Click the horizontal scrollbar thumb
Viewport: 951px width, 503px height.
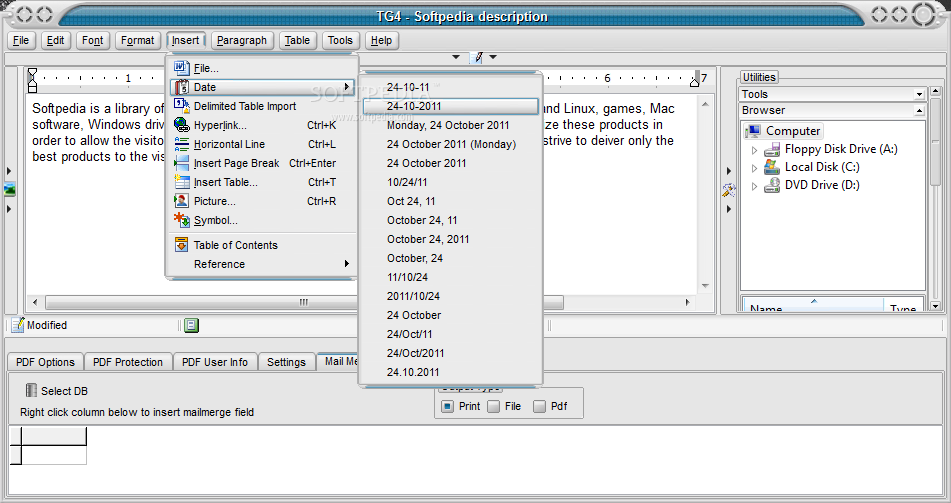pyautogui.click(x=304, y=302)
